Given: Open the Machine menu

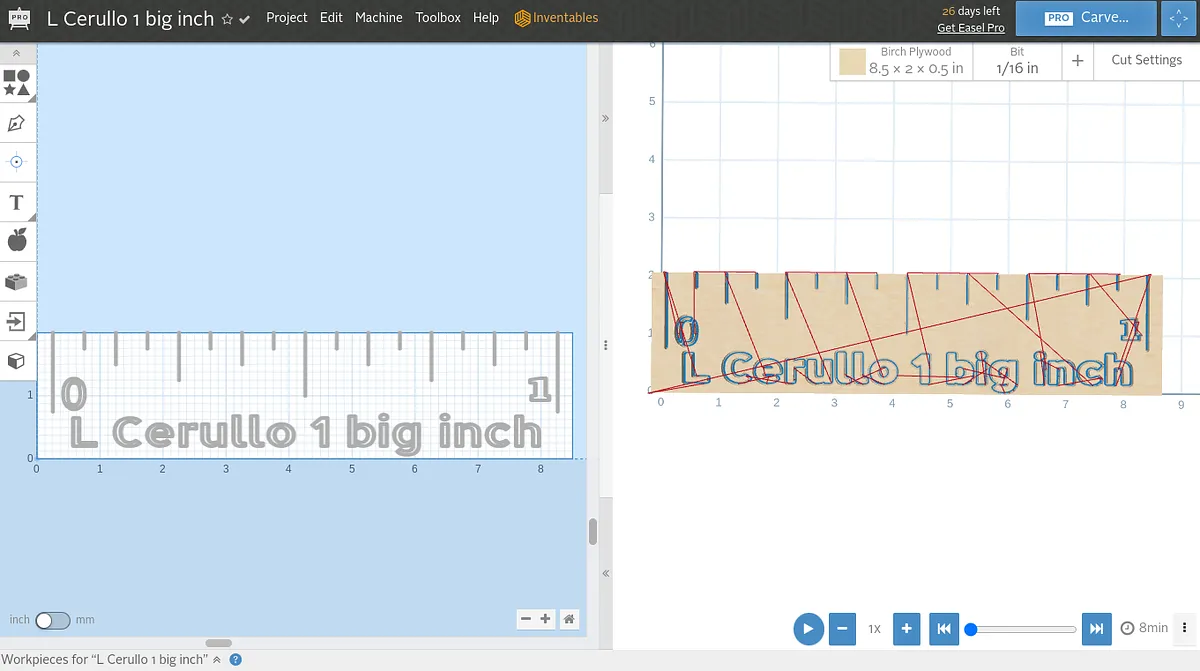Looking at the screenshot, I should 378,18.
